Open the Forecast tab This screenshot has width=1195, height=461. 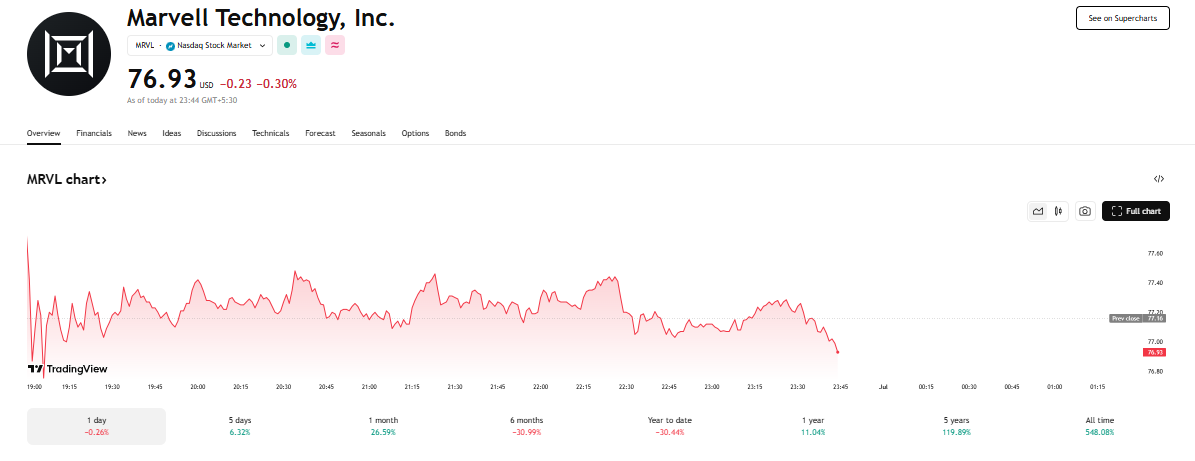pyautogui.click(x=320, y=133)
